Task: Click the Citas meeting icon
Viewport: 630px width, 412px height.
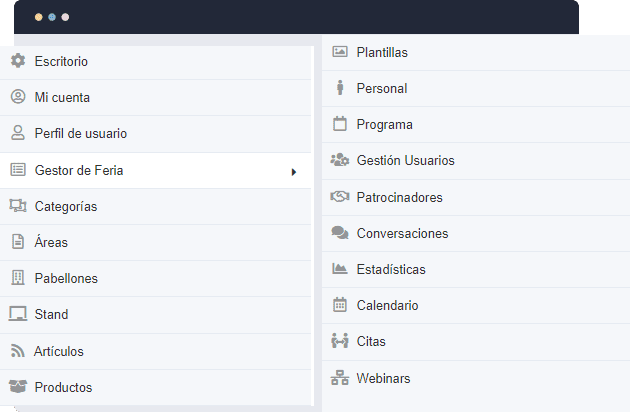Action: point(339,341)
